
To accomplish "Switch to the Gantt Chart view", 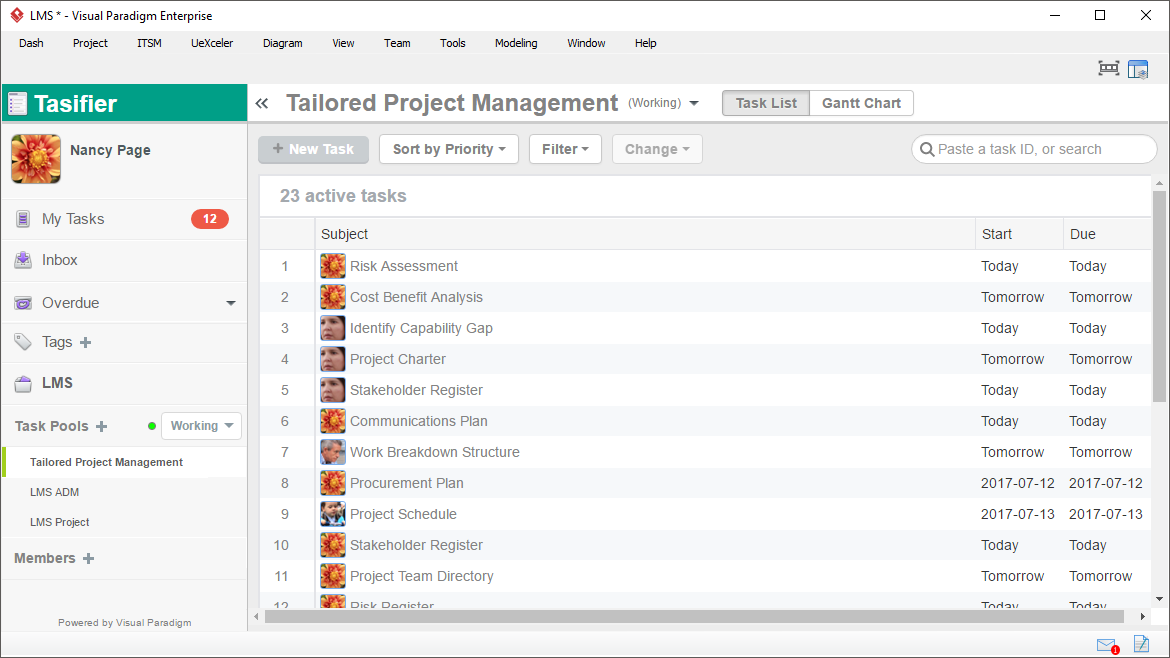I will [861, 103].
